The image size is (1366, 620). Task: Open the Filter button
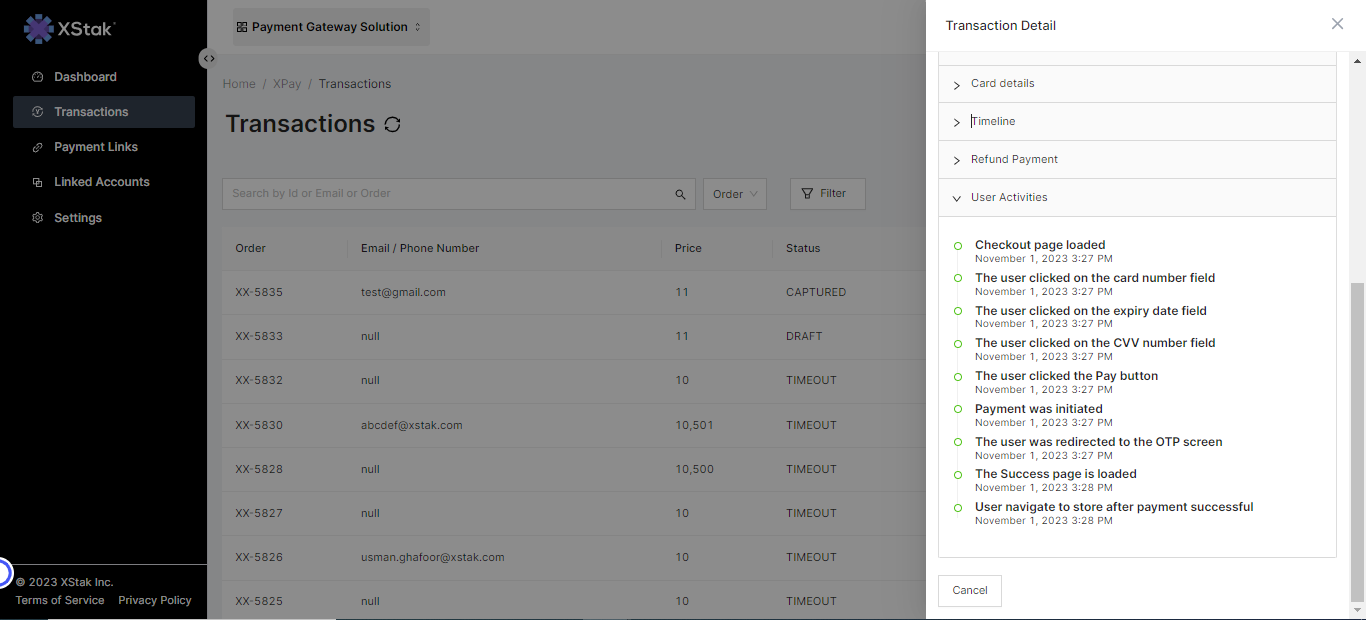click(x=827, y=194)
